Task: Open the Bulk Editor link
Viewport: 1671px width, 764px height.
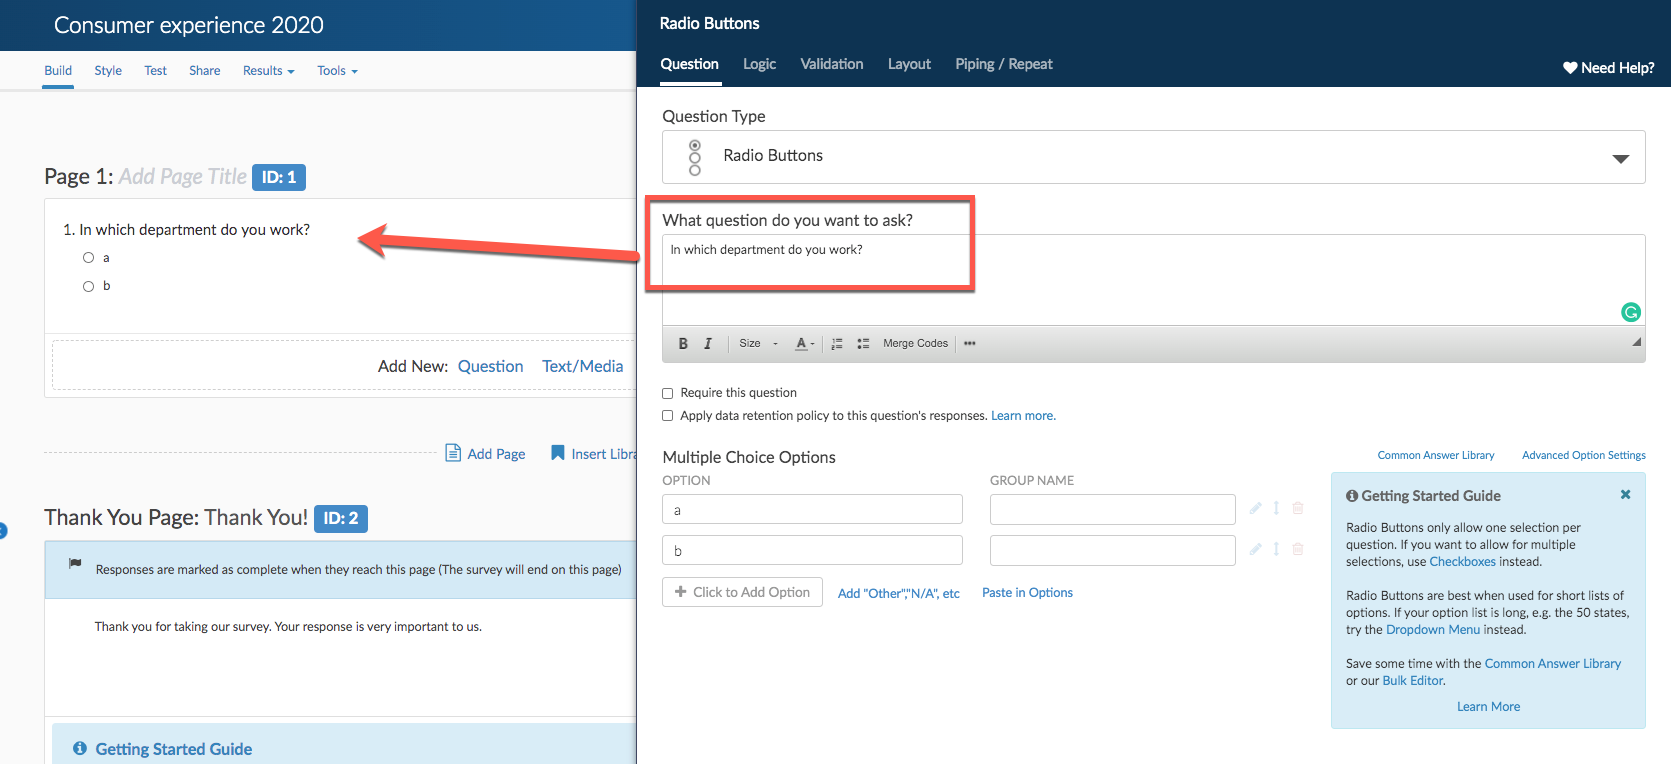Action: (1413, 681)
